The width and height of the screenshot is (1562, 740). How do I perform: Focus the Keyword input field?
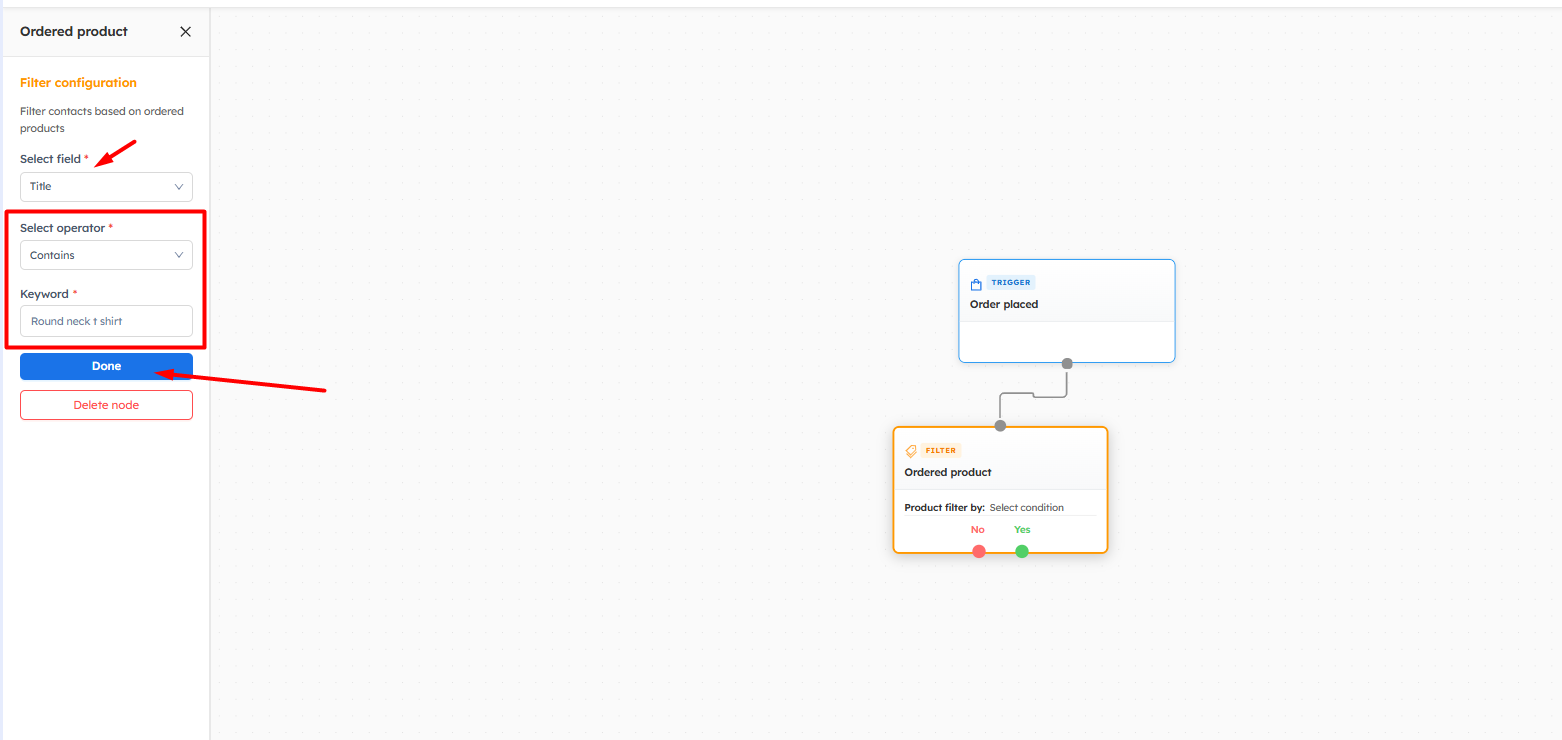106,321
